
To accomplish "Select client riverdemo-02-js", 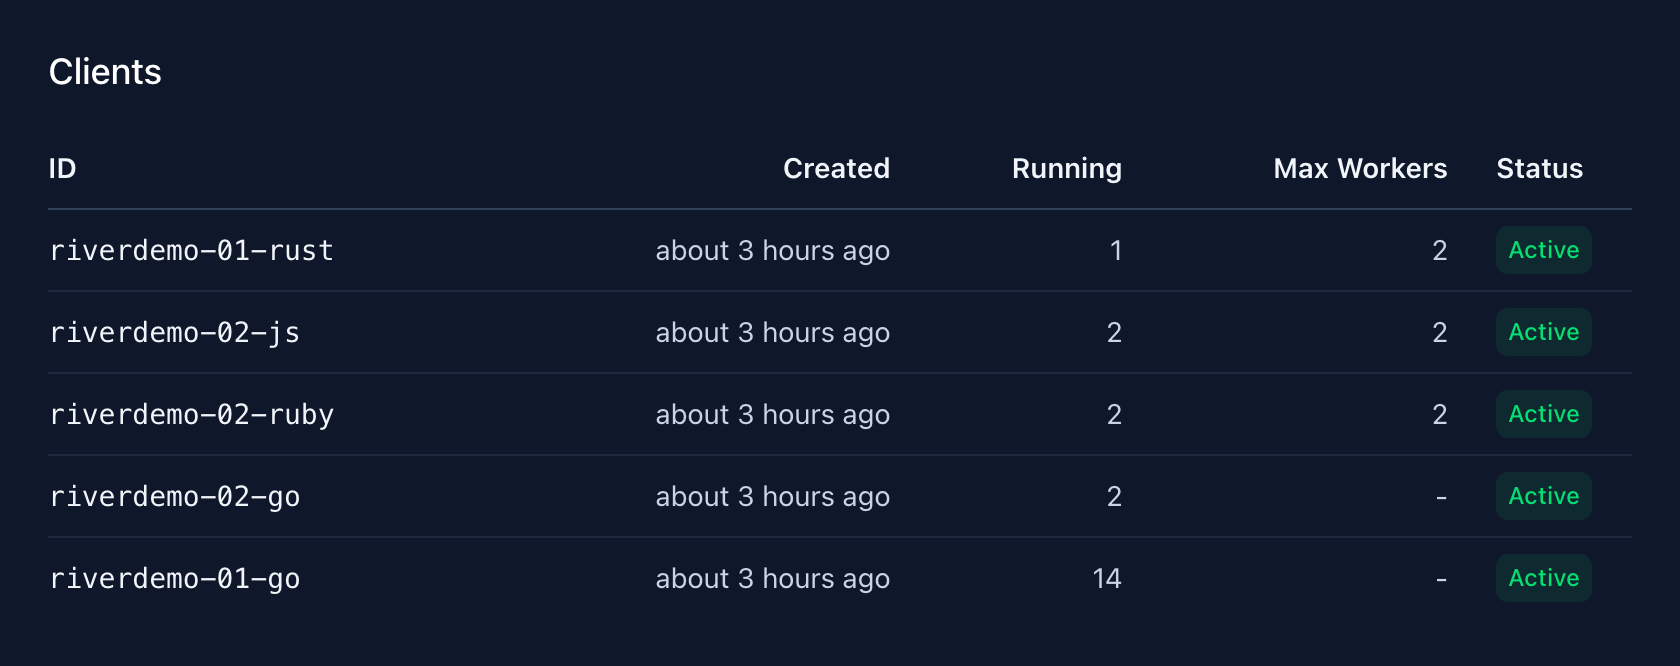I will tap(175, 332).
